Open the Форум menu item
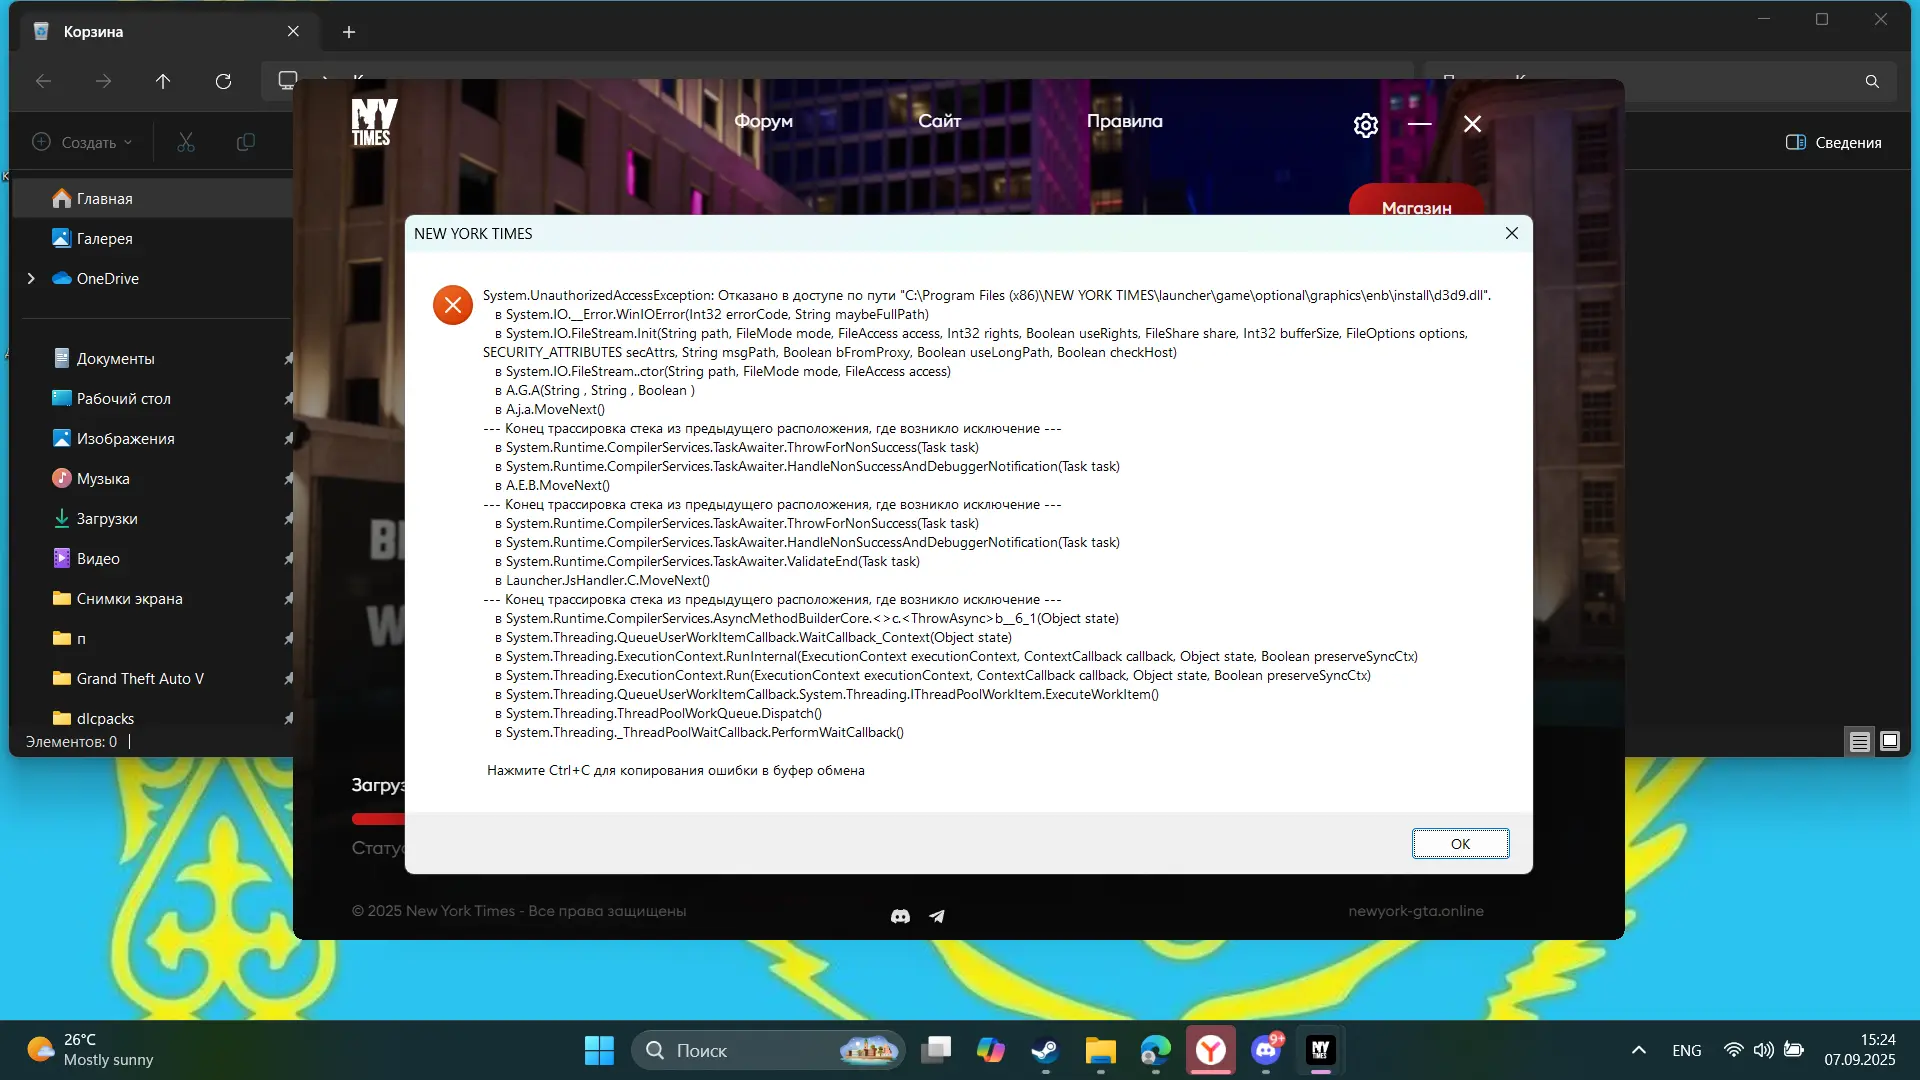Screen dimensions: 1920x1080 click(x=763, y=121)
